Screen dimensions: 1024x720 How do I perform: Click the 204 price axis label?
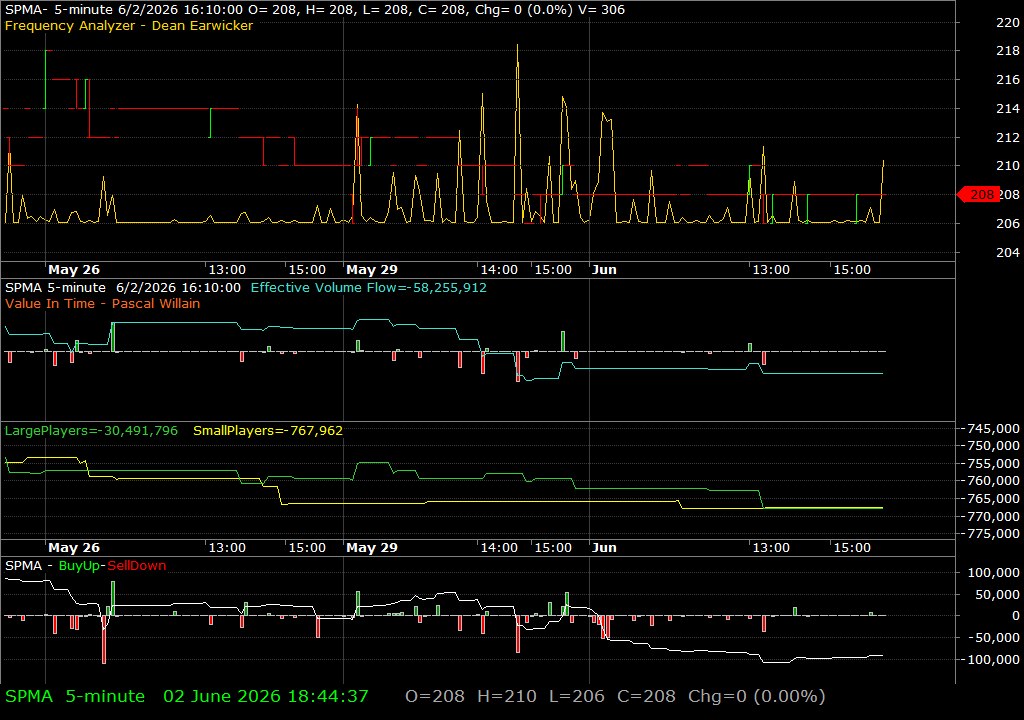pyautogui.click(x=1008, y=252)
